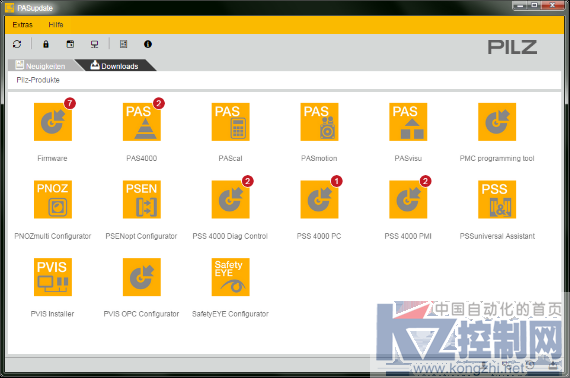Screen dimensions: 570x378
Task: Click the PASmotion label text
Action: tap(319, 158)
